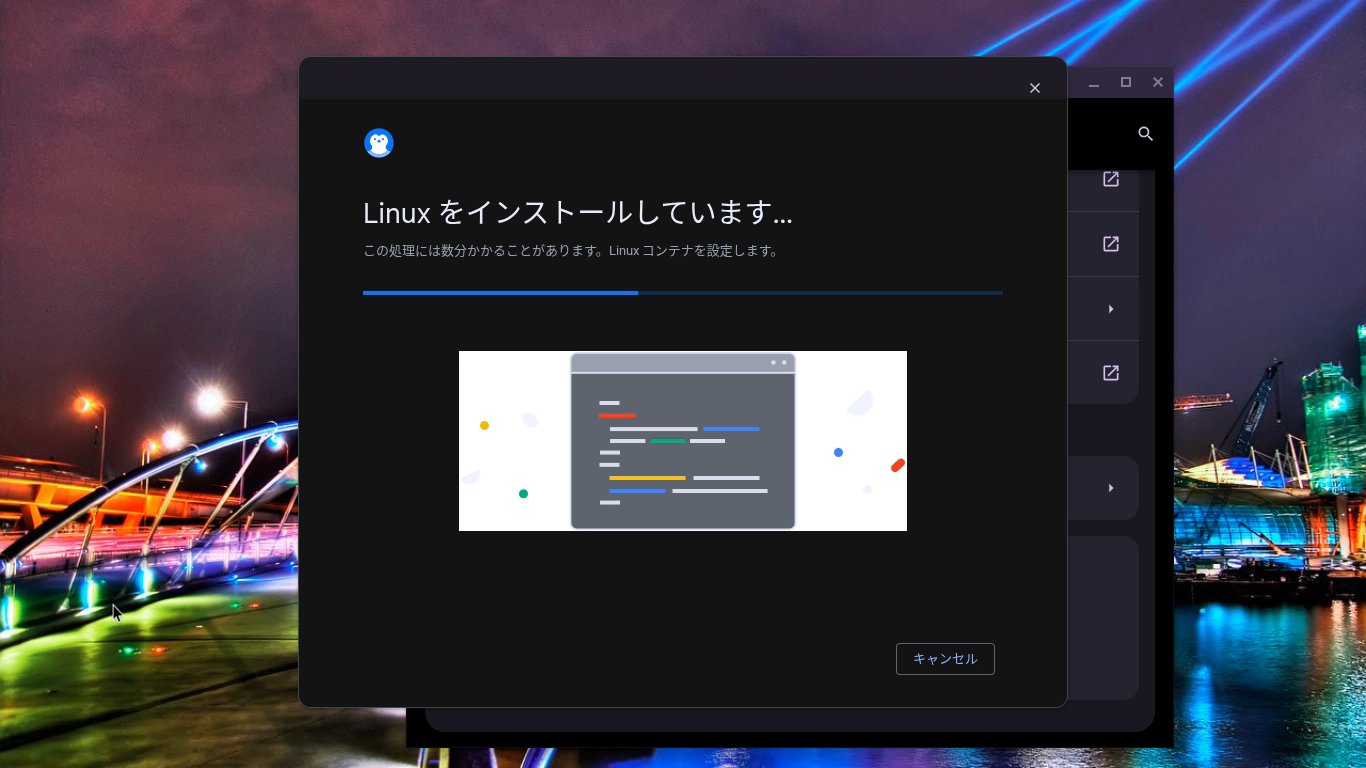Viewport: 1366px width, 768px height.
Task: Maximize the Settings window behind the dialog
Action: (1126, 82)
